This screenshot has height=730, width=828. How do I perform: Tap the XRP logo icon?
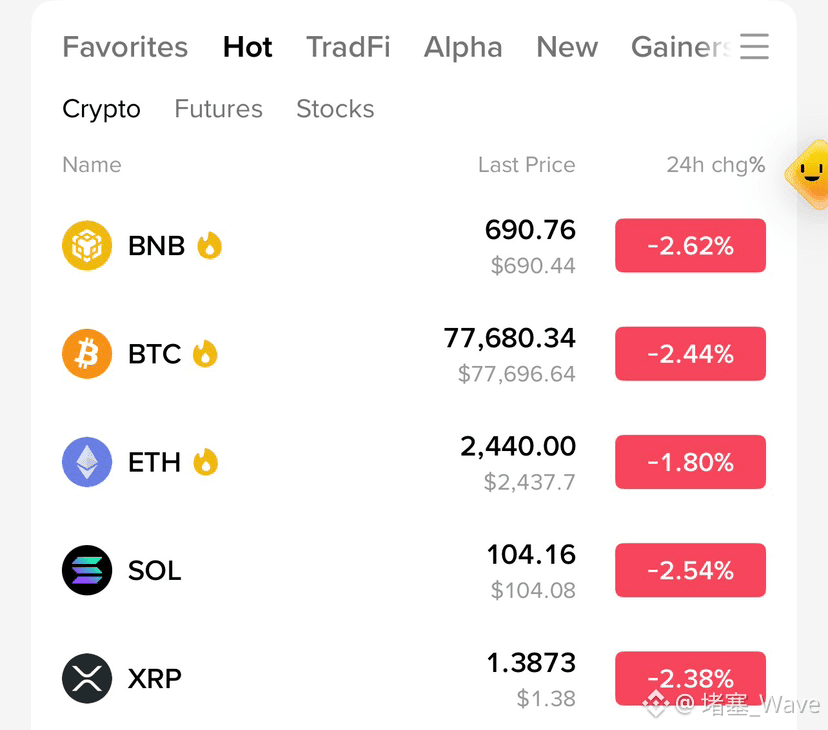point(87,679)
